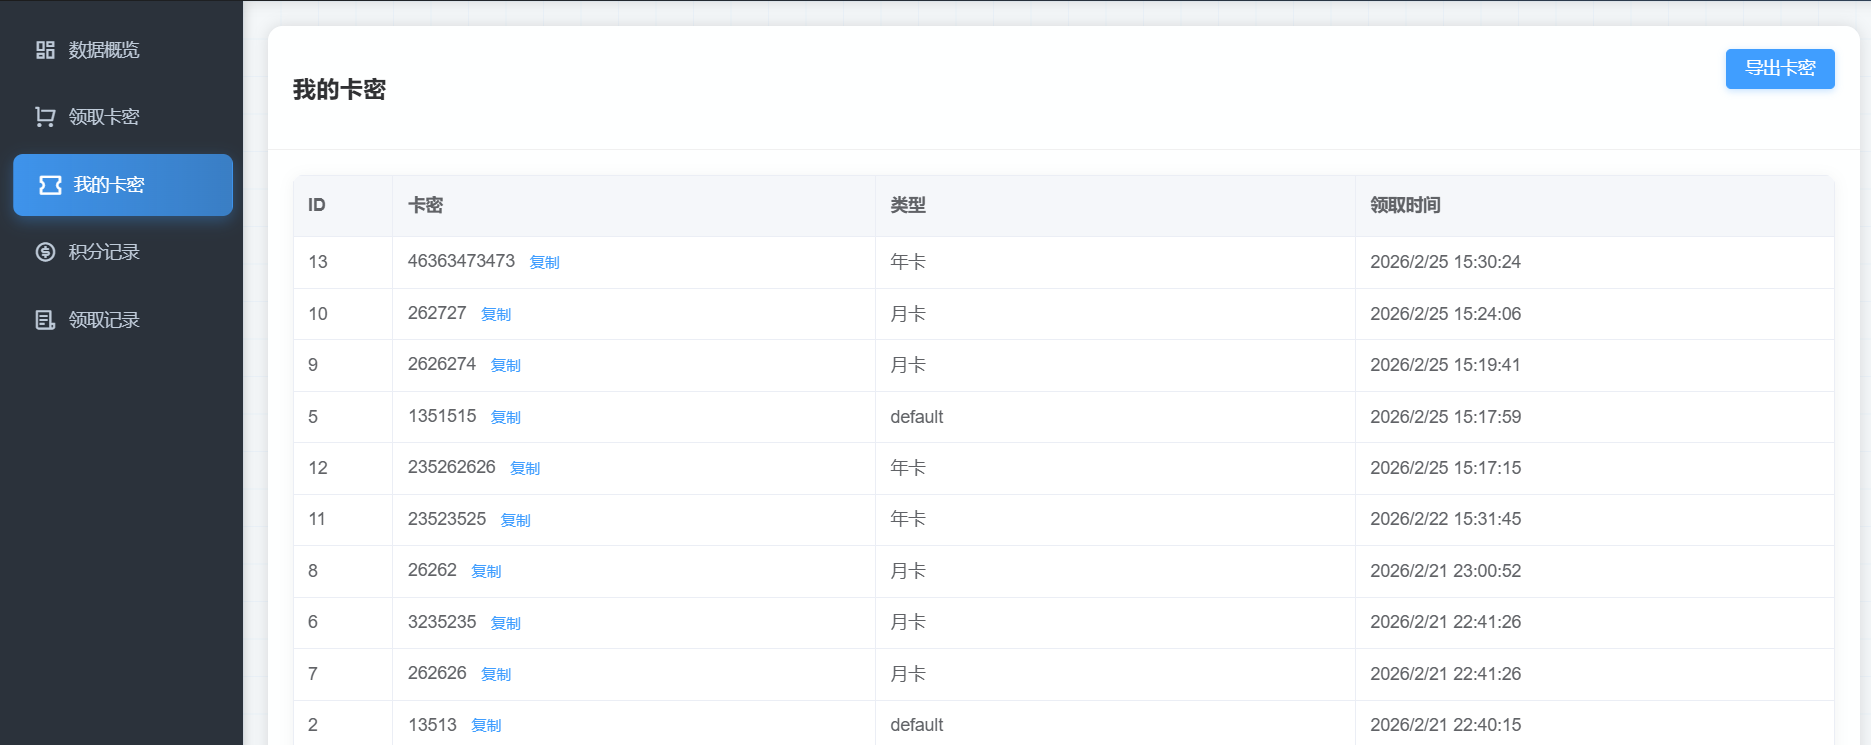The height and width of the screenshot is (745, 1871).
Task: Copy card key 3235235
Action: [x=505, y=623]
